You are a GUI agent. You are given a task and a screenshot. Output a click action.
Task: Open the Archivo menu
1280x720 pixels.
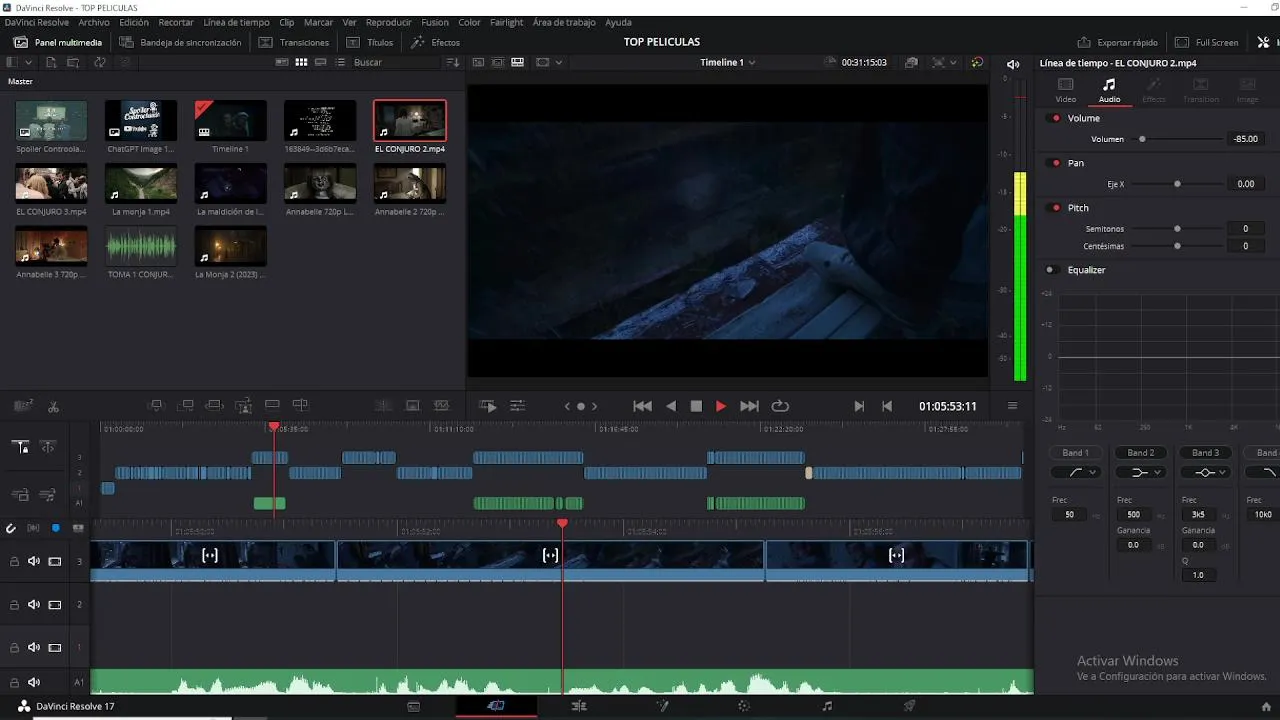94,22
